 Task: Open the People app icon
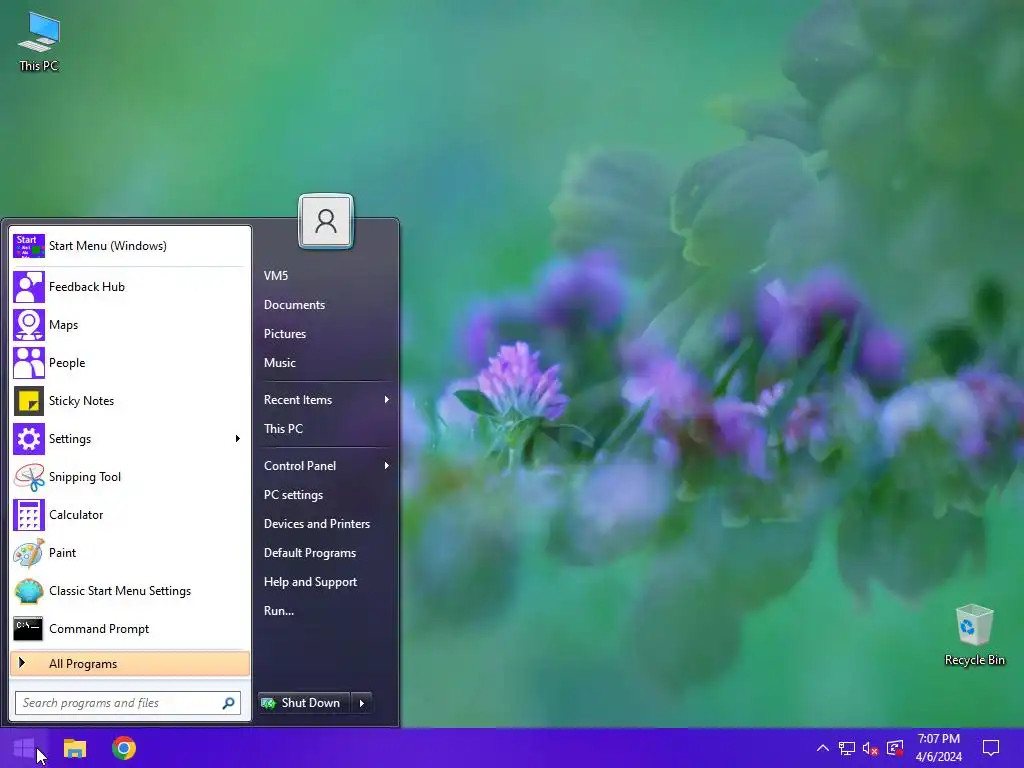(x=29, y=362)
